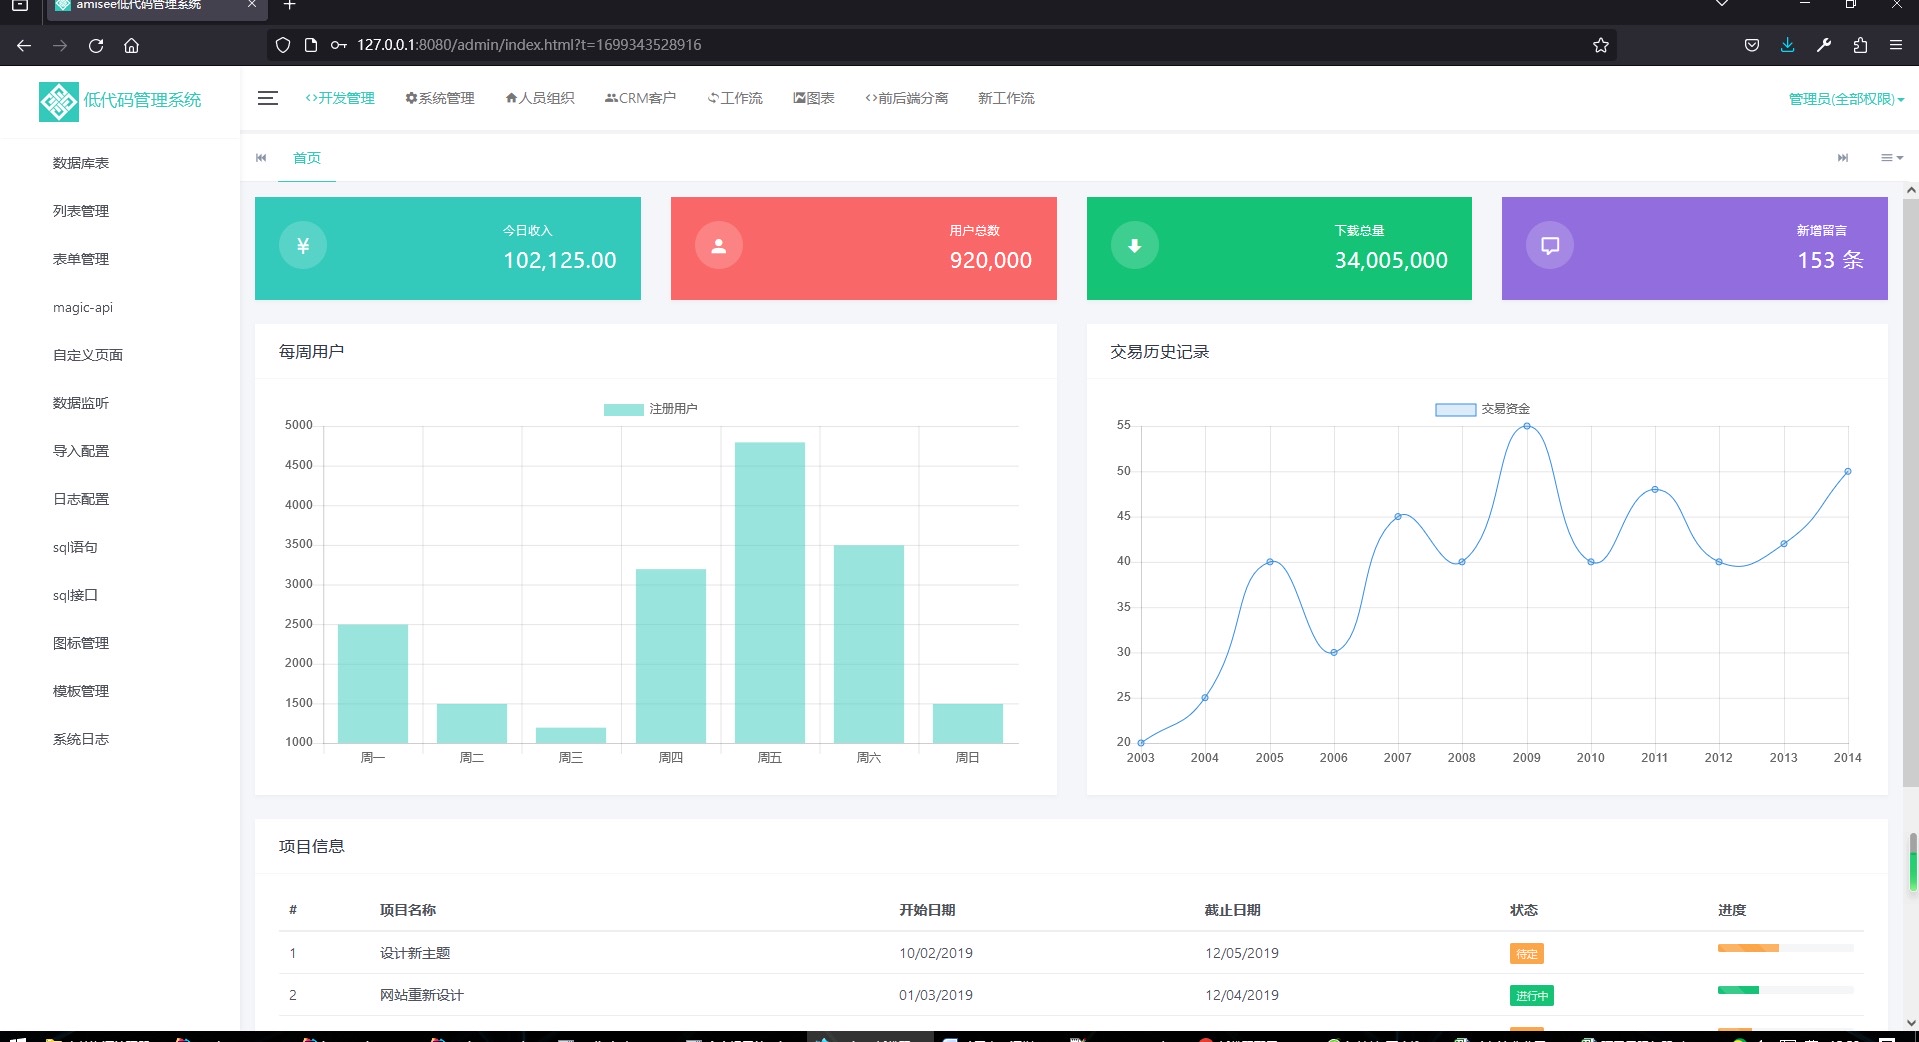1919x1042 pixels.
Task: Open sql接口 in sidebar
Action: [x=75, y=595]
